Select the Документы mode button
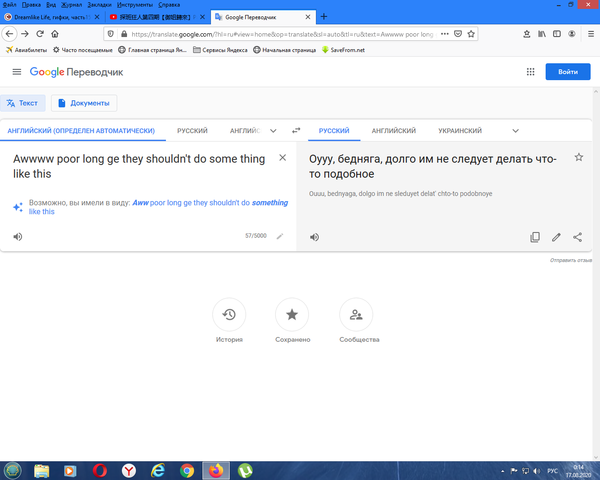 (x=84, y=103)
